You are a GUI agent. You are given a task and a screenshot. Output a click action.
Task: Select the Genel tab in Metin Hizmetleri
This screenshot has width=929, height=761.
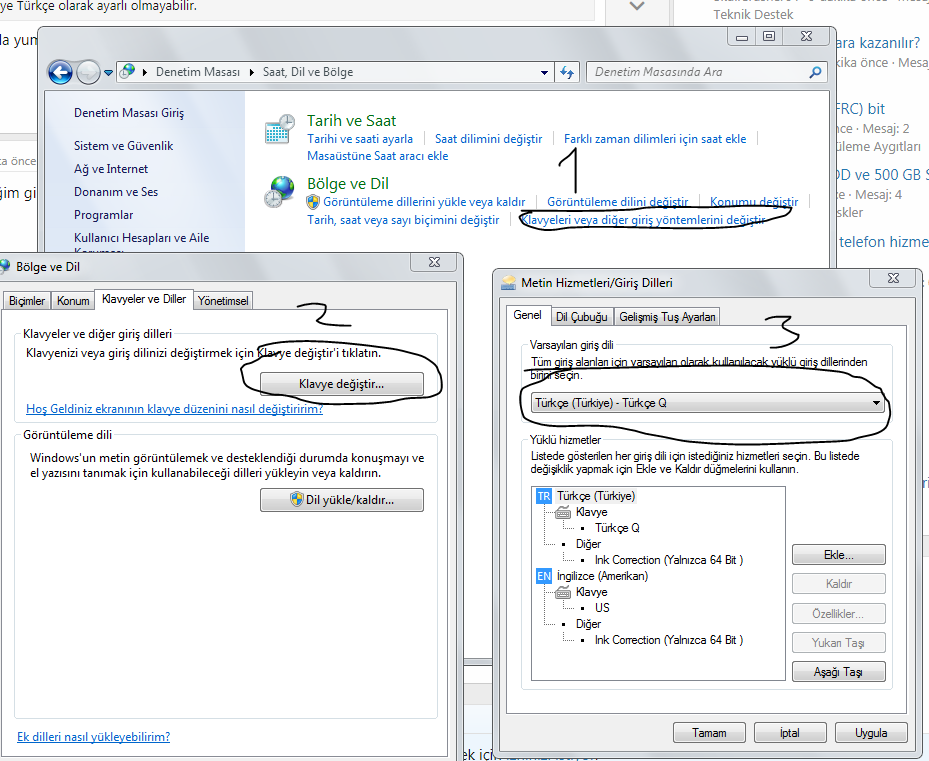527,315
